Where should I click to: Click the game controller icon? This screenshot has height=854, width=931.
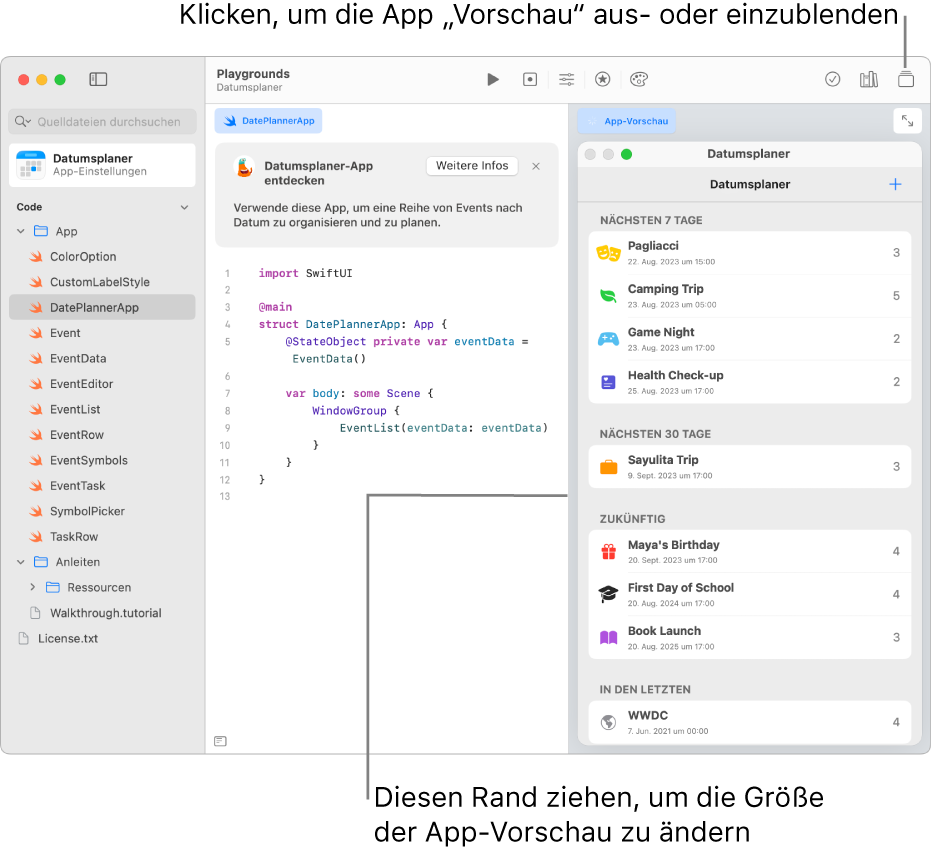click(608, 339)
